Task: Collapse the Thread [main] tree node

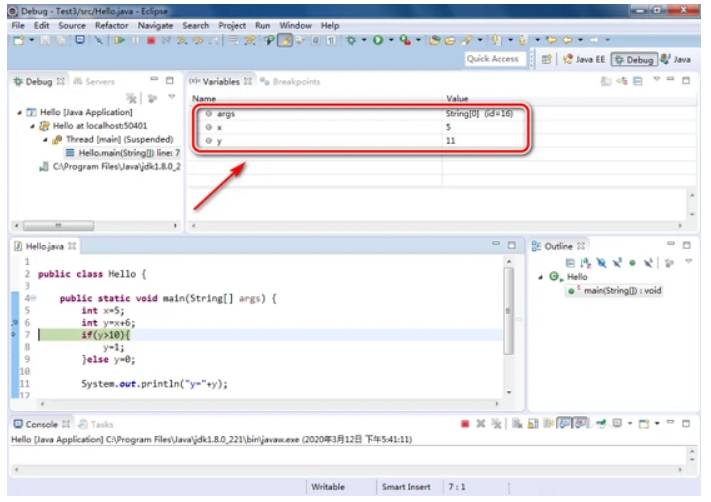Action: (45, 139)
